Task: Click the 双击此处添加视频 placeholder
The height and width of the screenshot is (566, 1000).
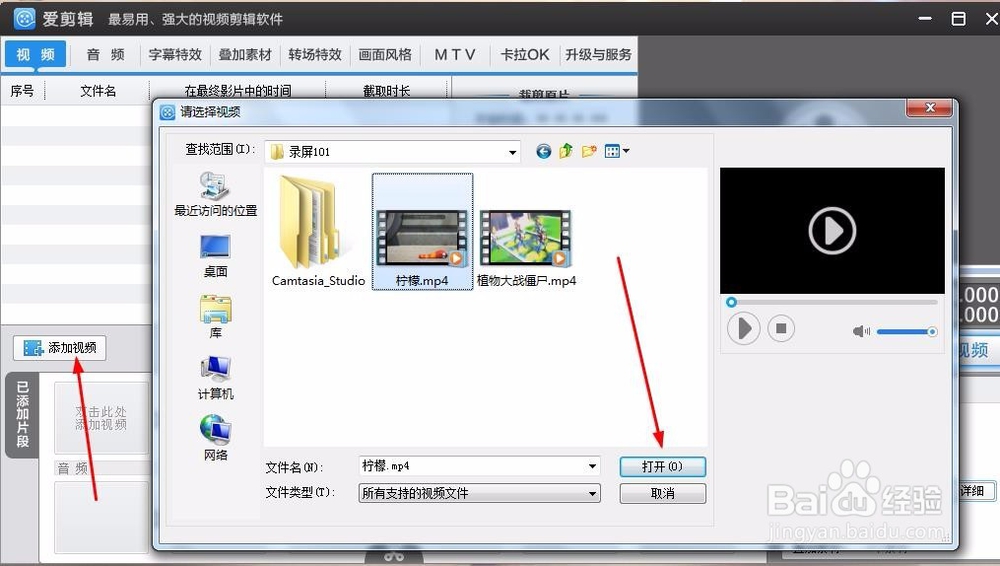Action: click(101, 418)
